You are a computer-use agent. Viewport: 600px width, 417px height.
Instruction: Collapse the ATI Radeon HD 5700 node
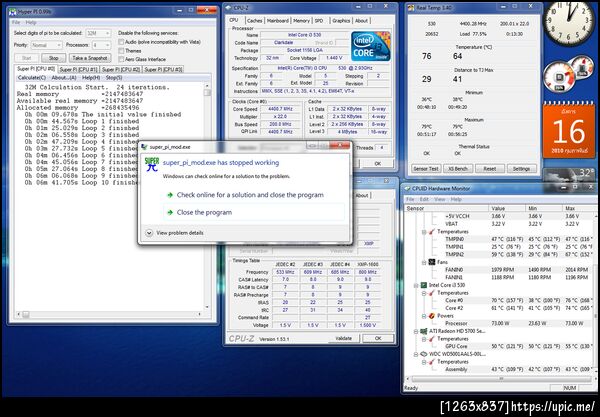tap(416, 331)
